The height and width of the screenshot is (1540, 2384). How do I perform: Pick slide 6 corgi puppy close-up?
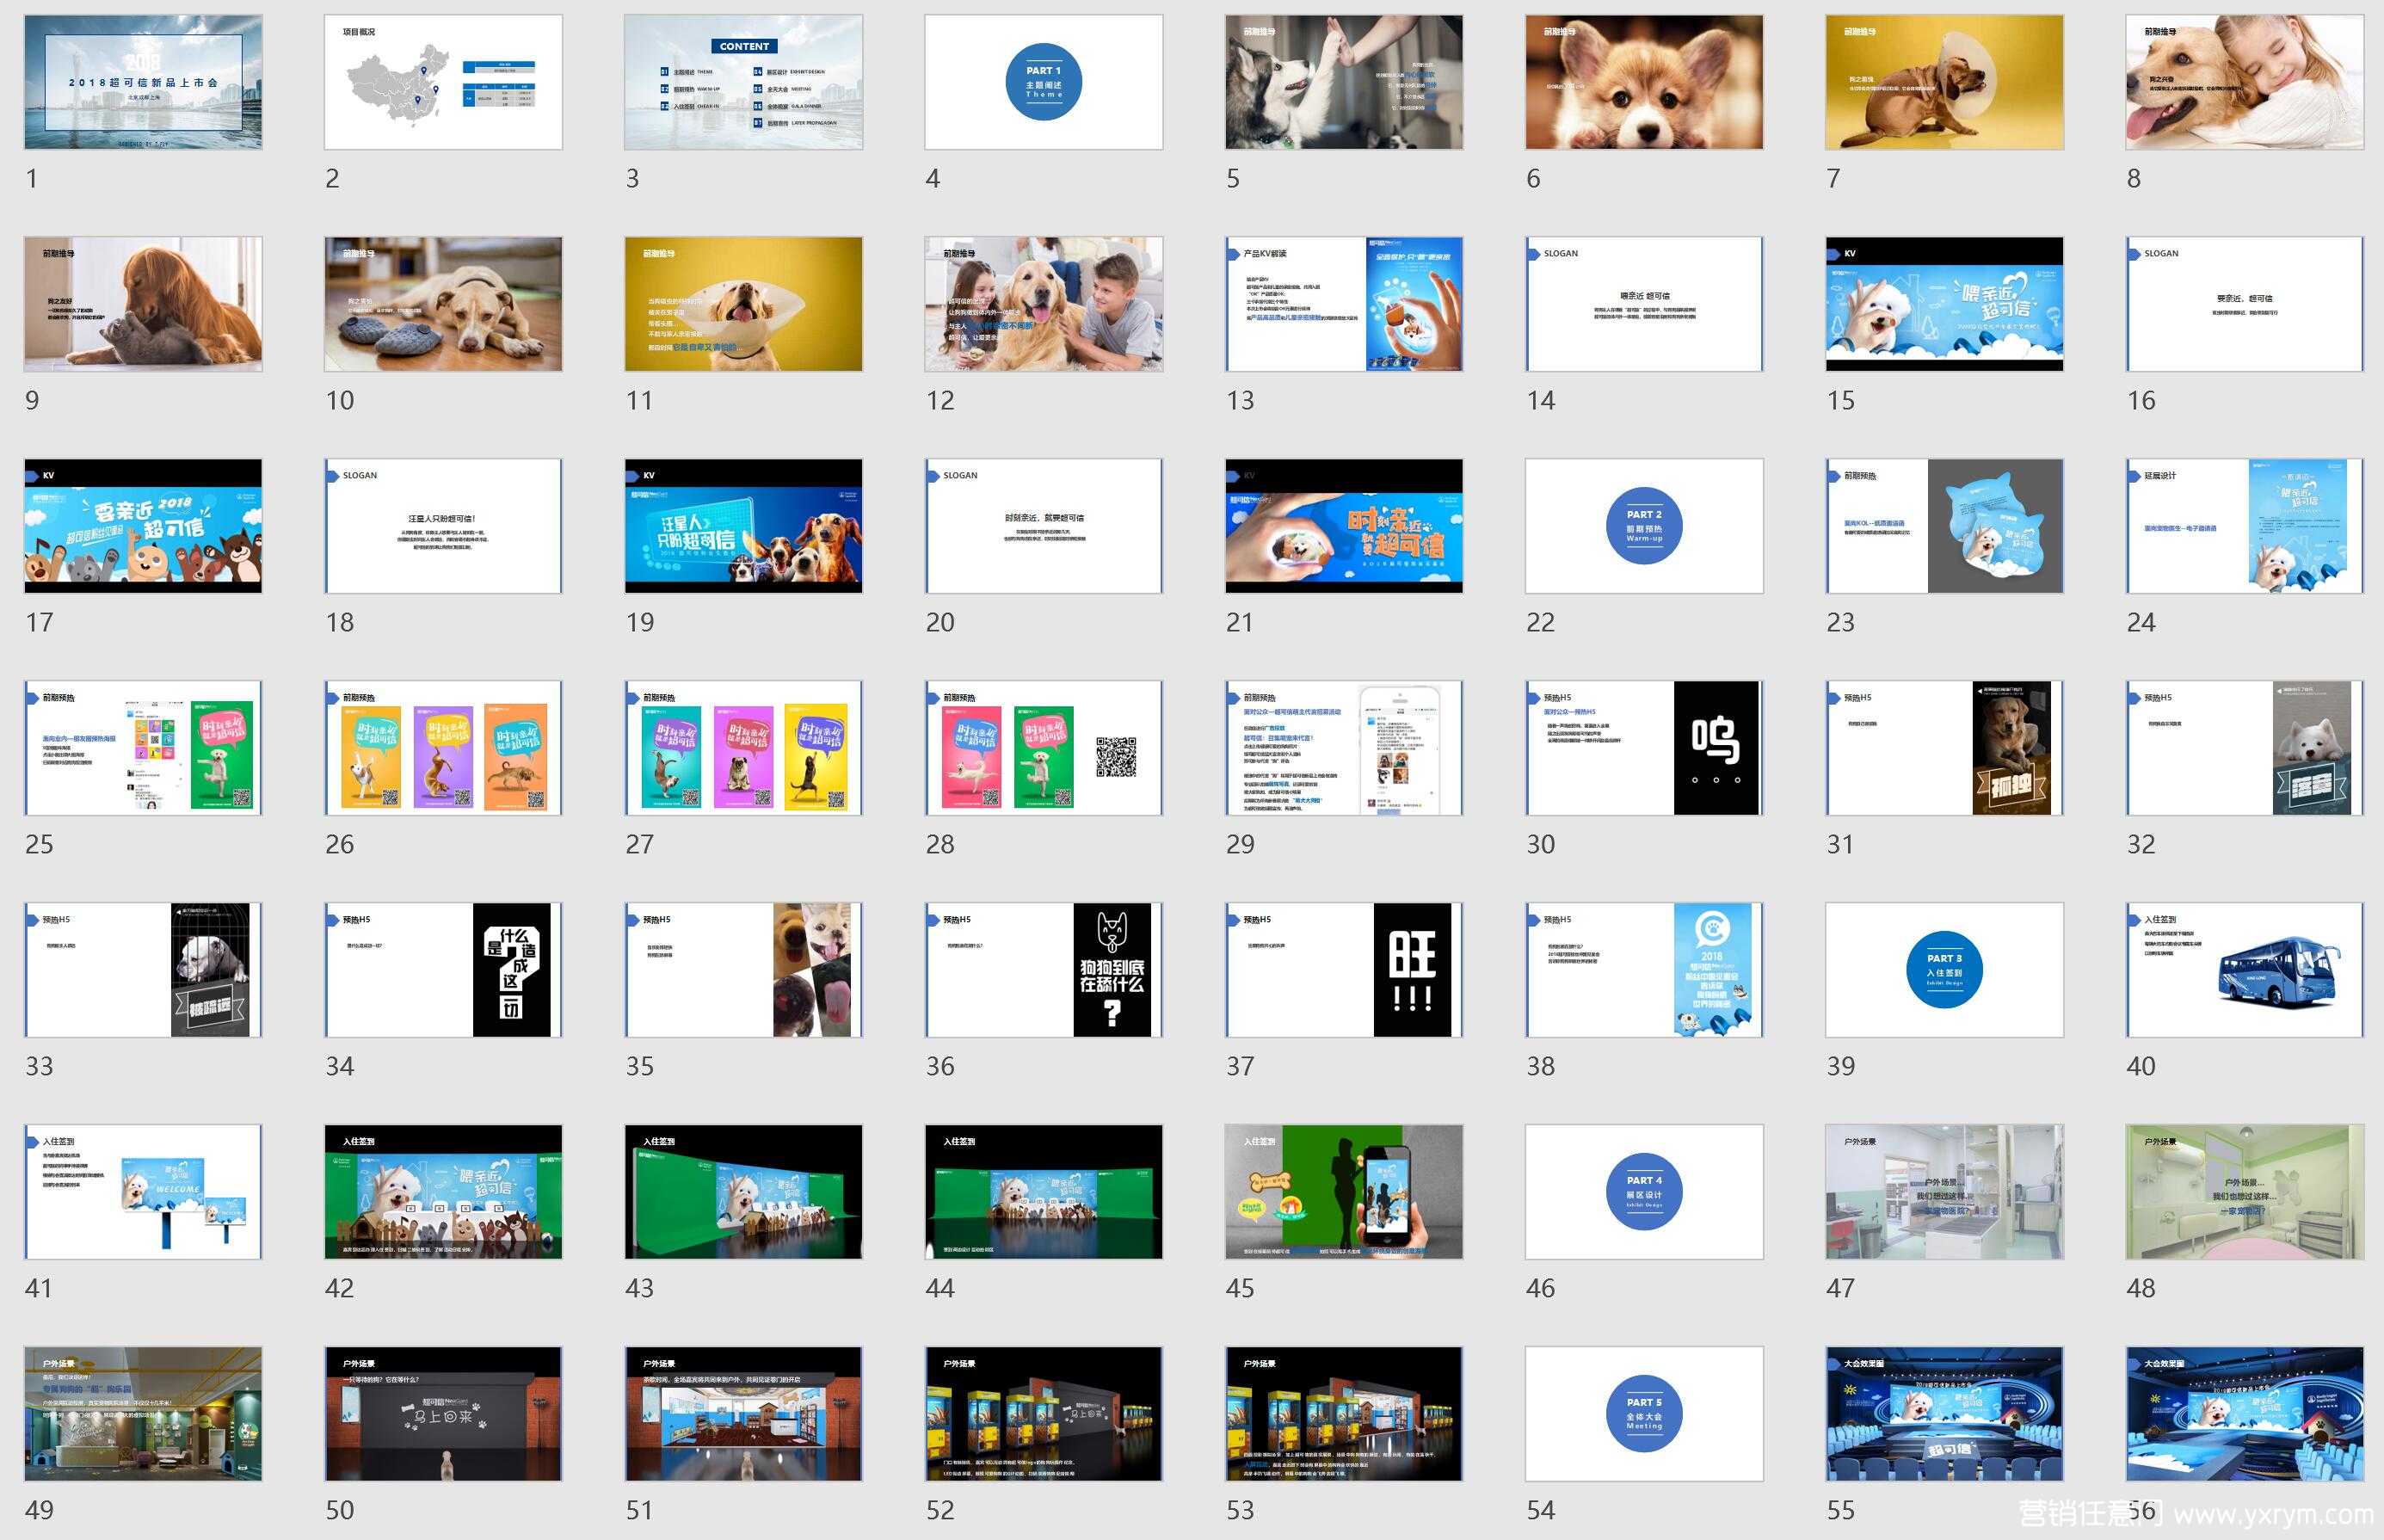tap(1644, 82)
